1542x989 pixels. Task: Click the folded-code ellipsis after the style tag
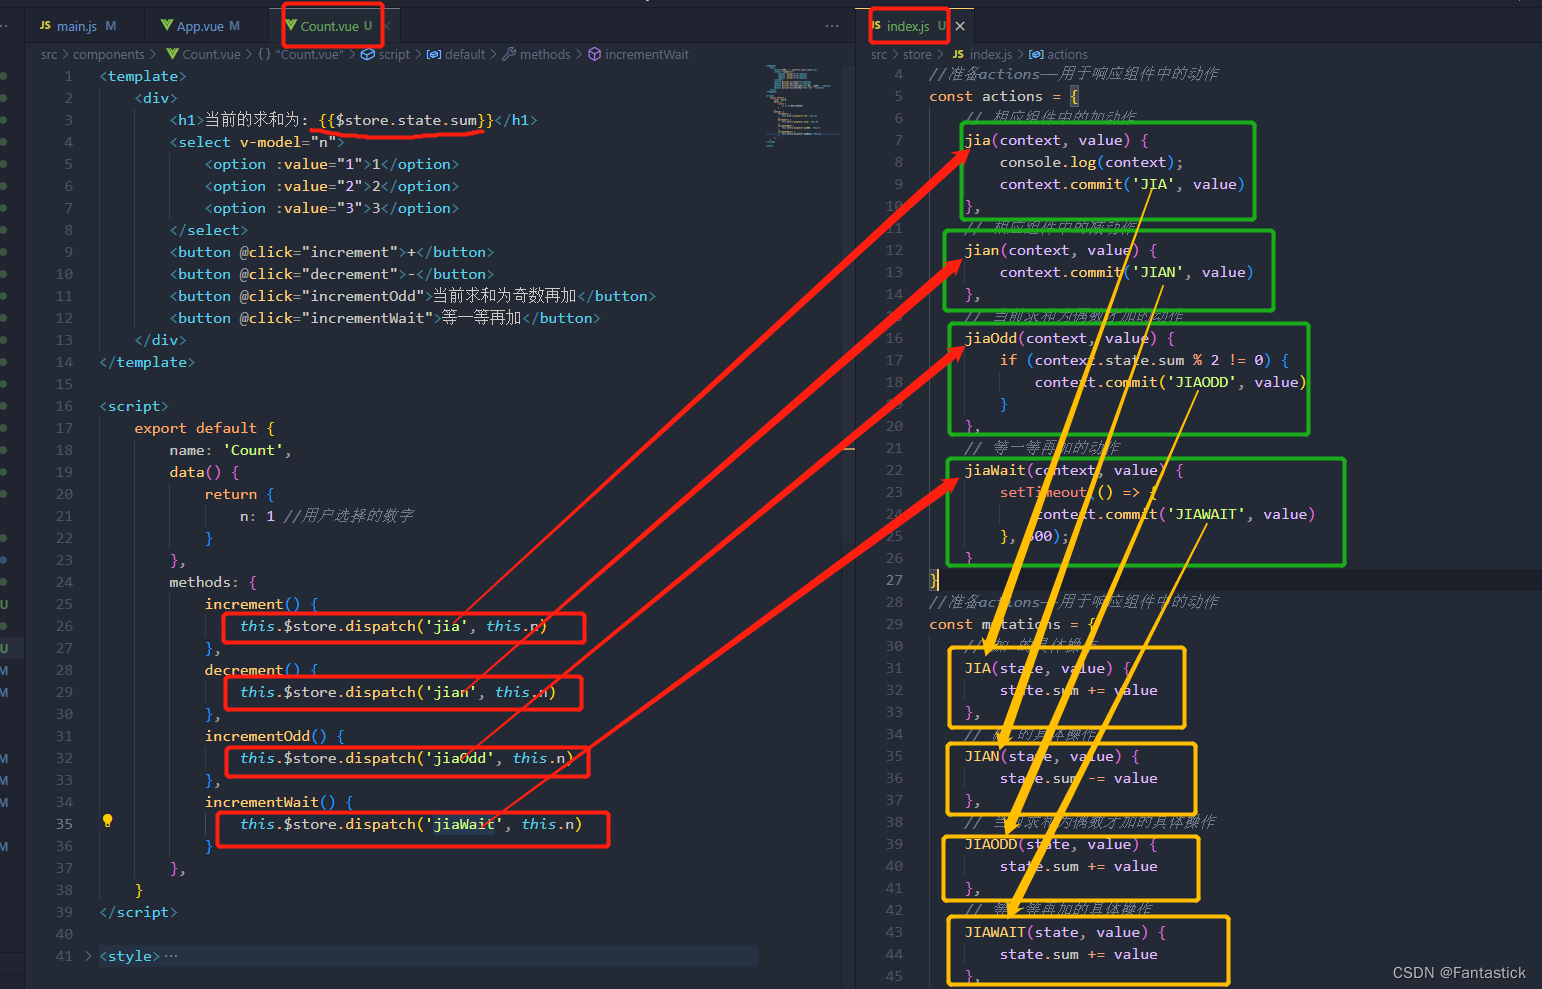(171, 956)
